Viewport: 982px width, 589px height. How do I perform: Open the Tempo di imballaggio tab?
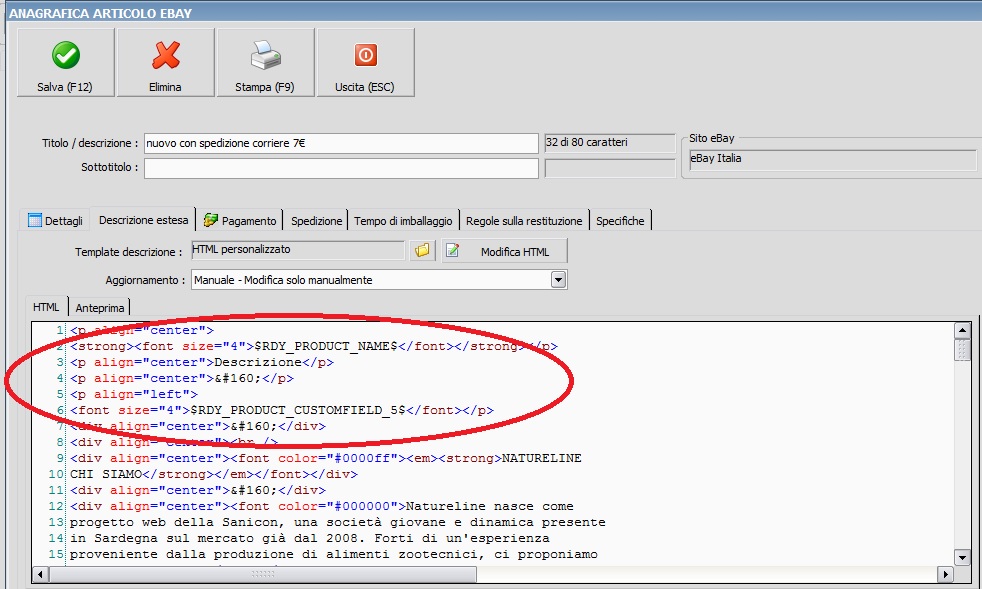(x=403, y=221)
